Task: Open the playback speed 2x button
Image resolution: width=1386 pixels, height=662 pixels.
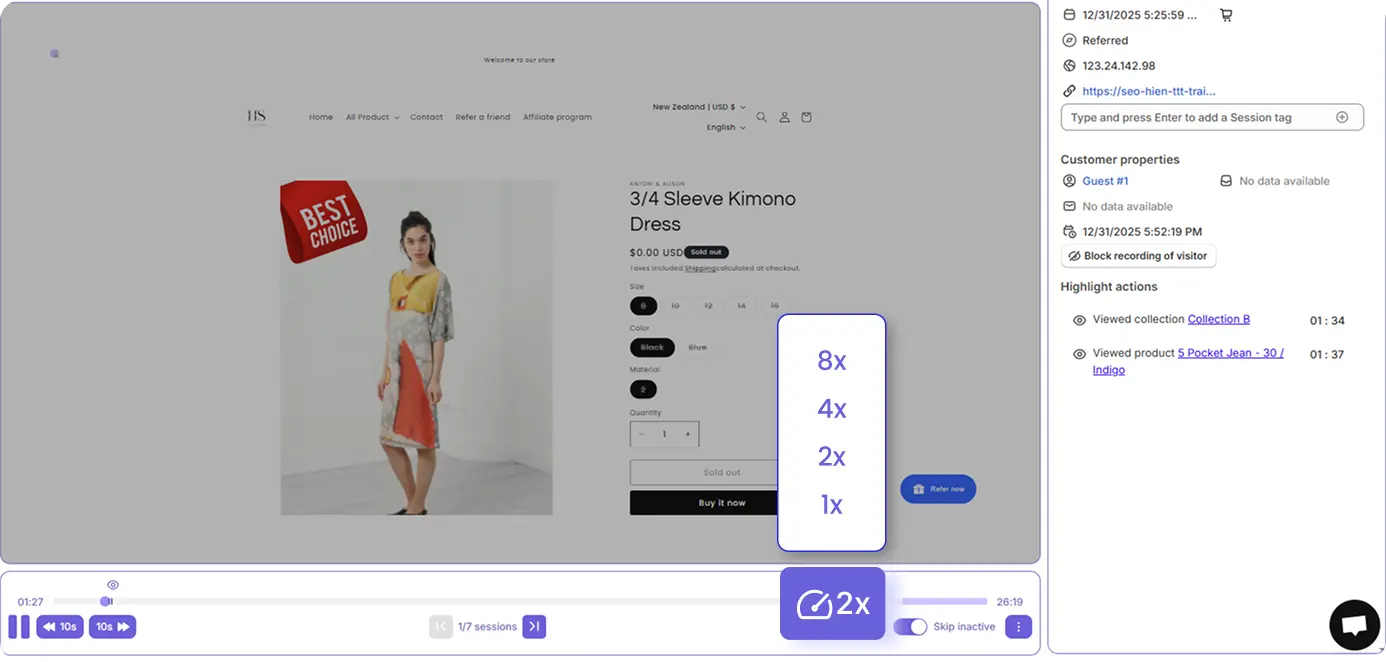Action: [832, 604]
